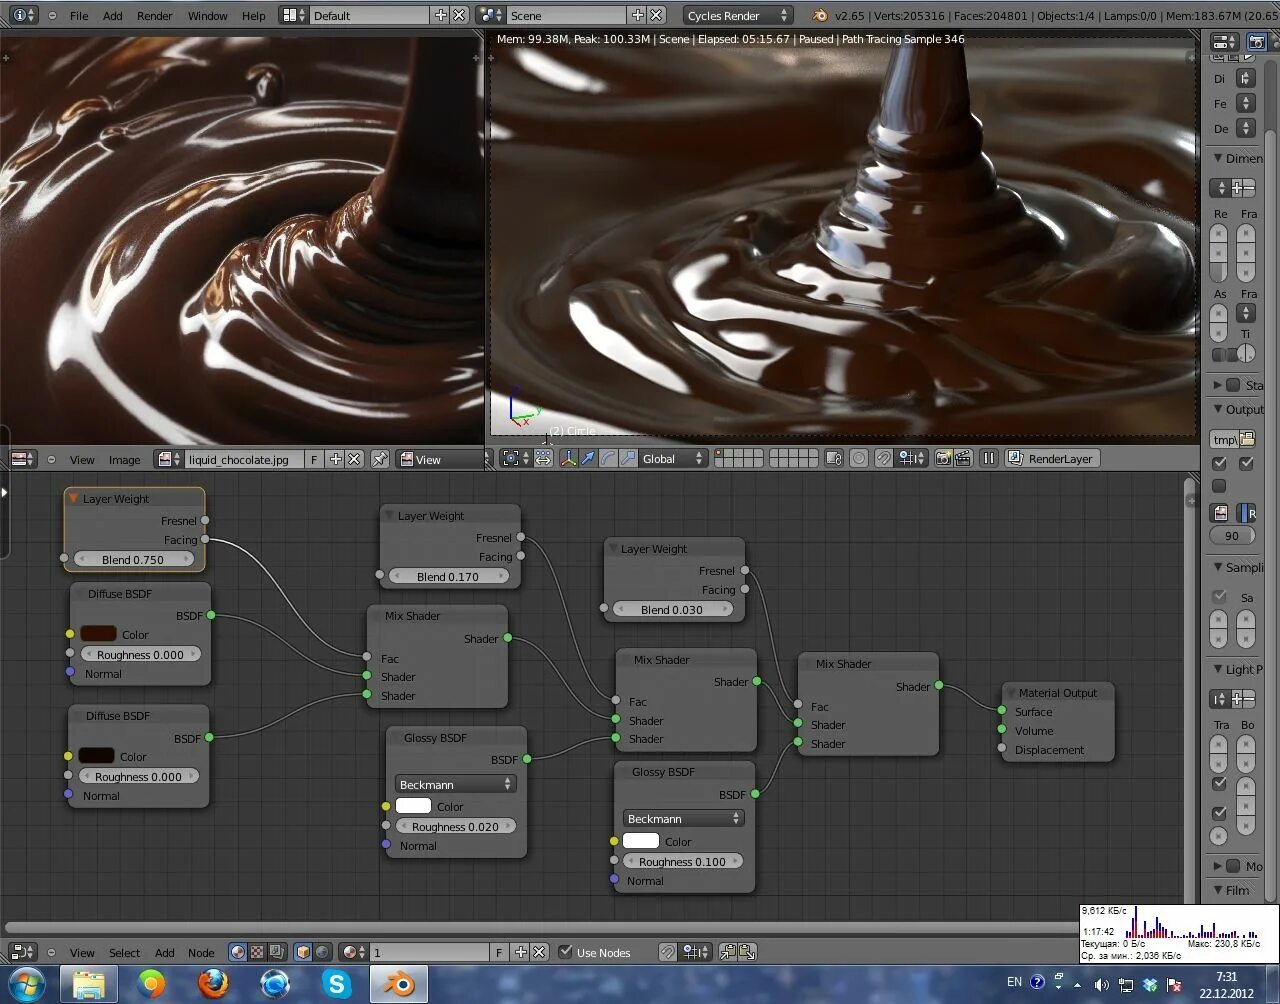
Task: Select the Material Output node header
Action: 1057,692
